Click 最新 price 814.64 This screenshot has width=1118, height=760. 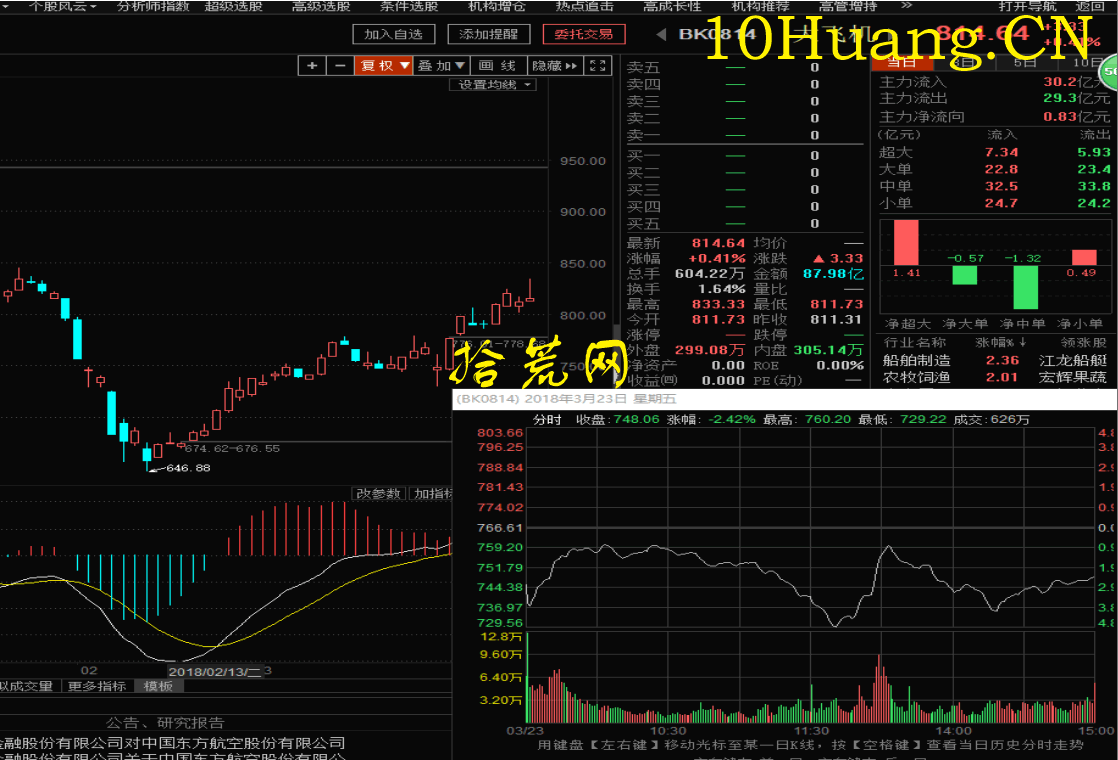(718, 243)
